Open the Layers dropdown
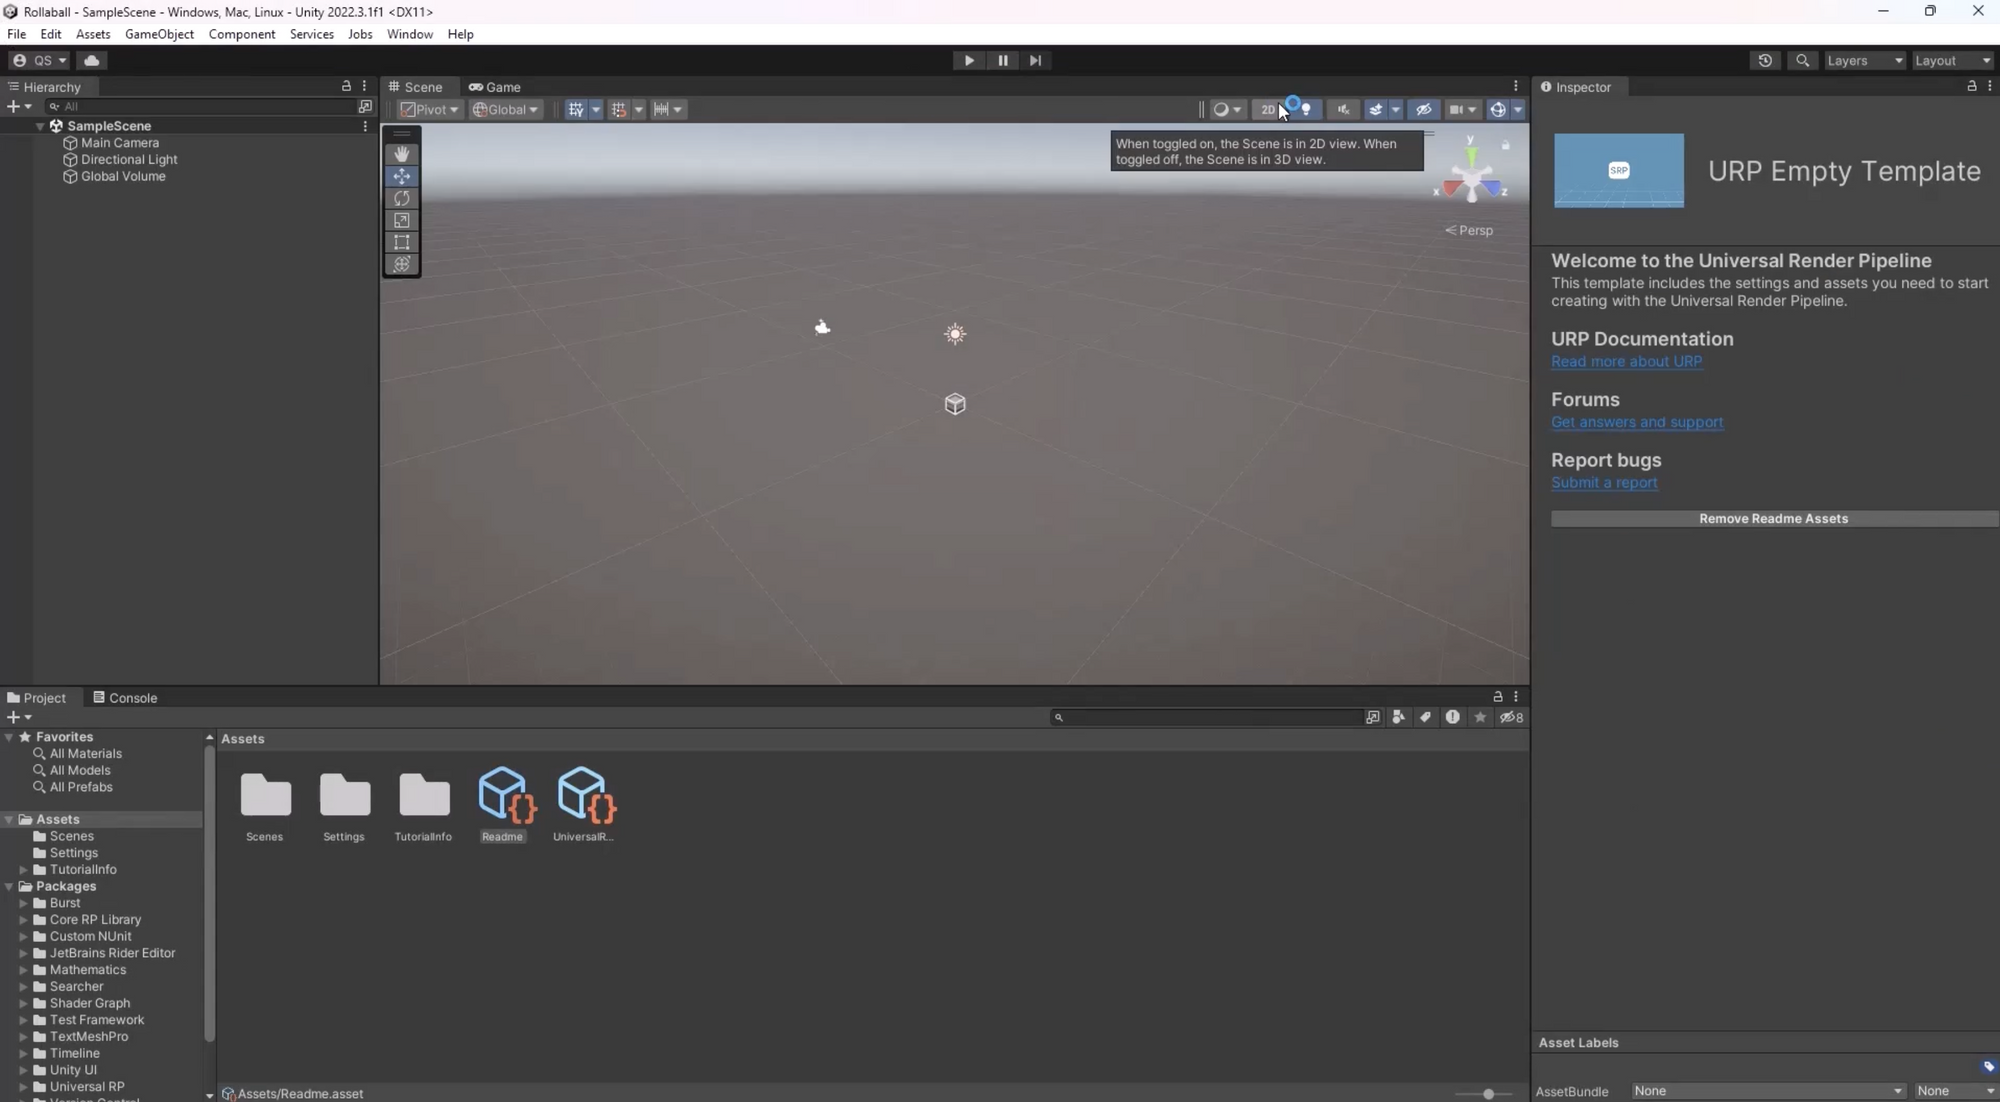2000x1102 pixels. (x=1864, y=60)
